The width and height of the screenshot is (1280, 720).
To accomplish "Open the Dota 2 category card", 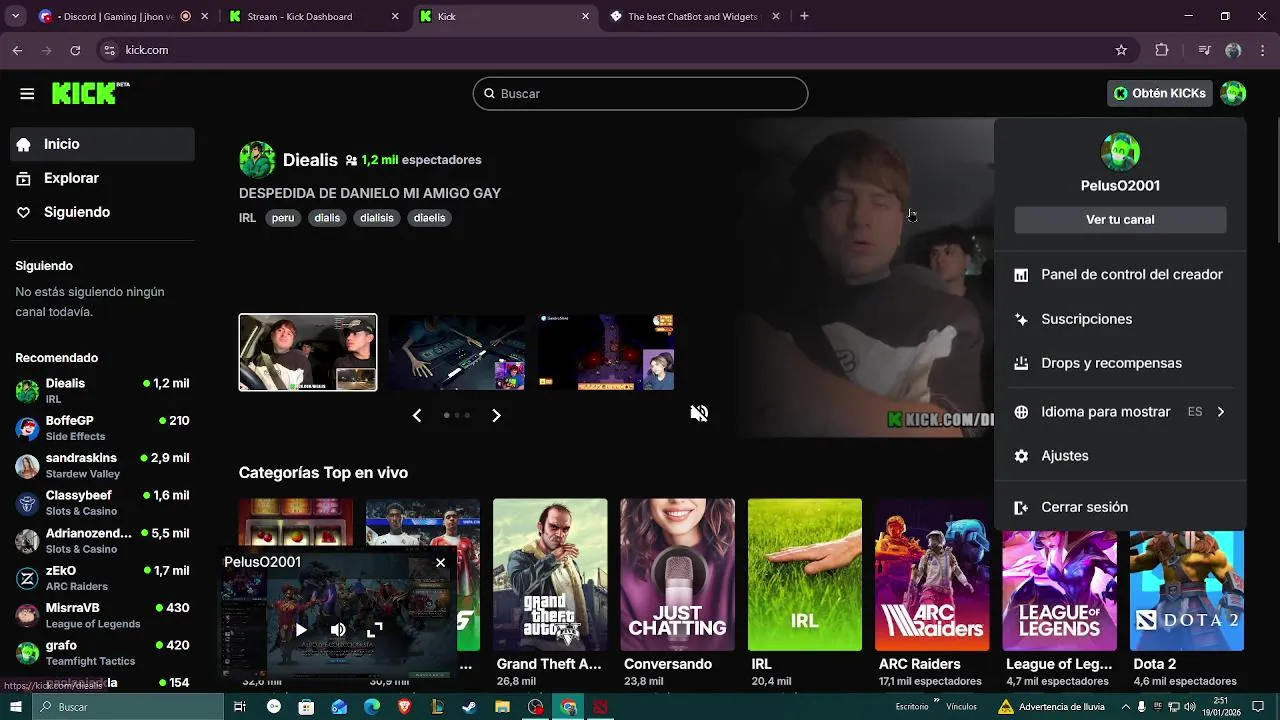I will tap(1187, 592).
